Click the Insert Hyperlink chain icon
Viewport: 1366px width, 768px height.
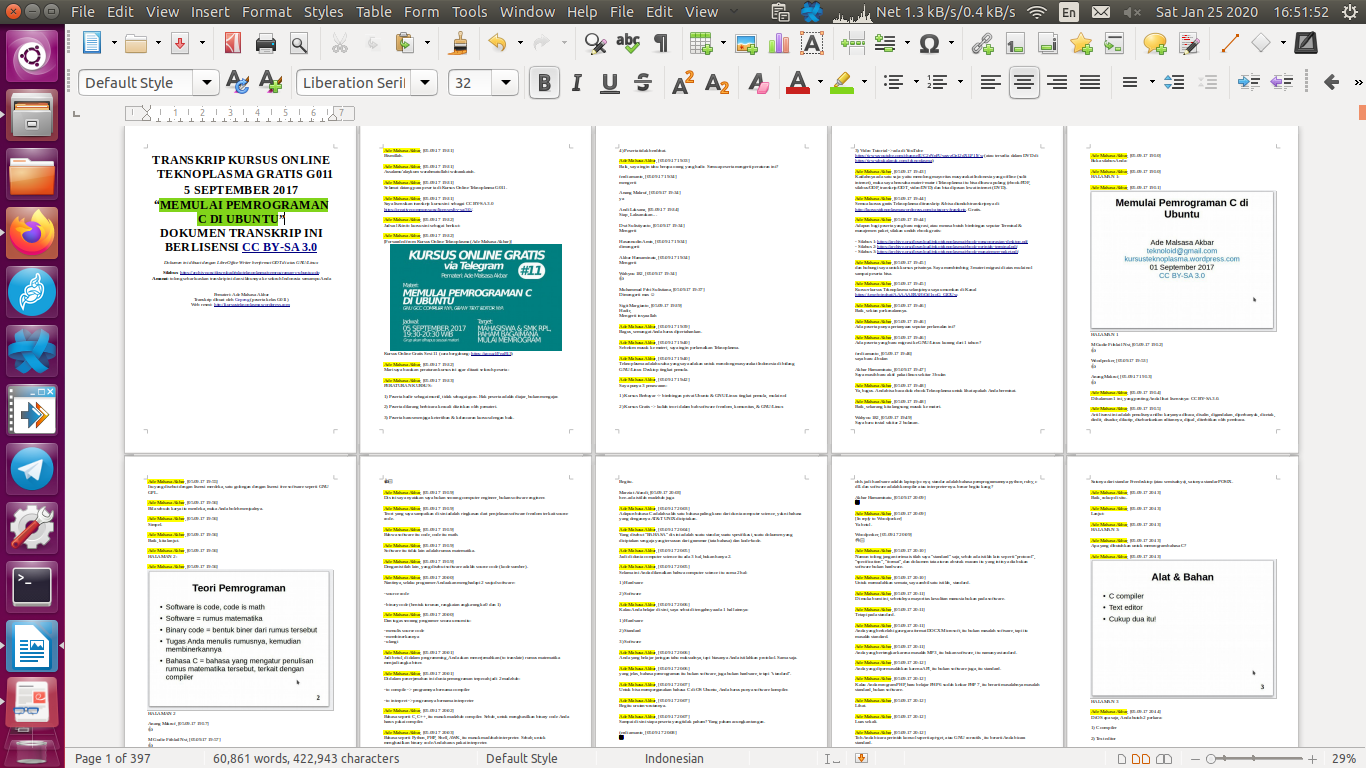click(x=984, y=44)
